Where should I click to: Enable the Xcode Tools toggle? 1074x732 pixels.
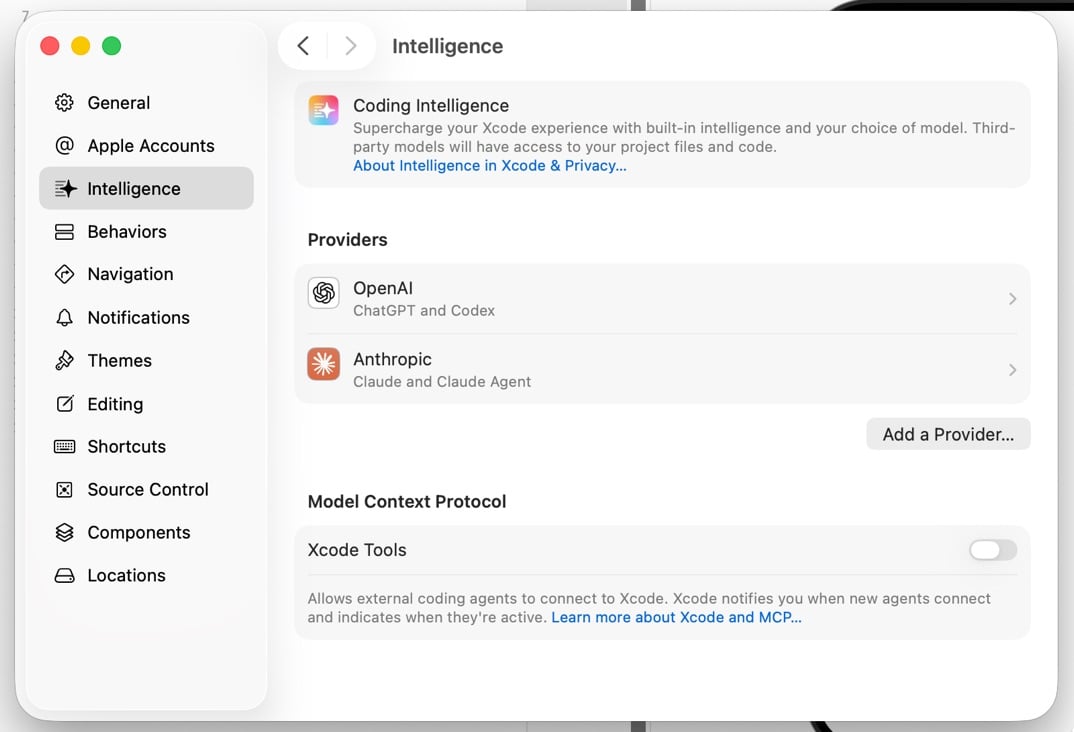[992, 550]
